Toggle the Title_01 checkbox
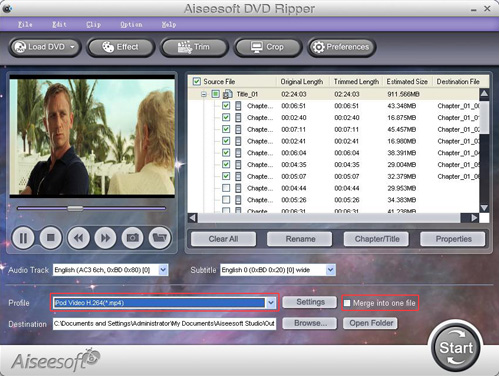Screen dimensions: 500x376 coord(216,94)
